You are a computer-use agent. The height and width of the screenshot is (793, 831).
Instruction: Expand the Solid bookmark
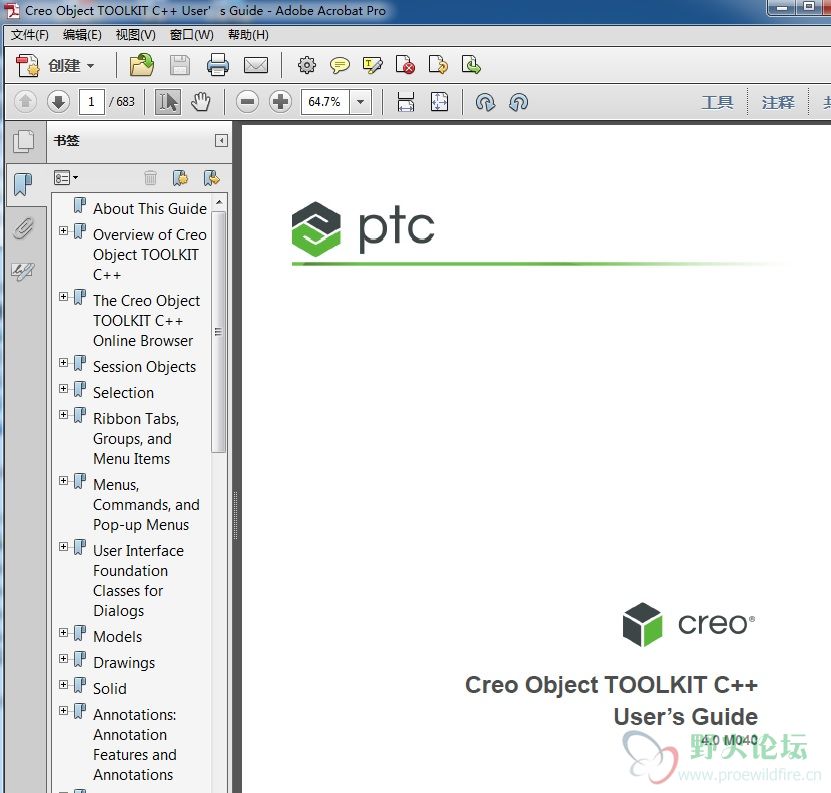[63, 685]
